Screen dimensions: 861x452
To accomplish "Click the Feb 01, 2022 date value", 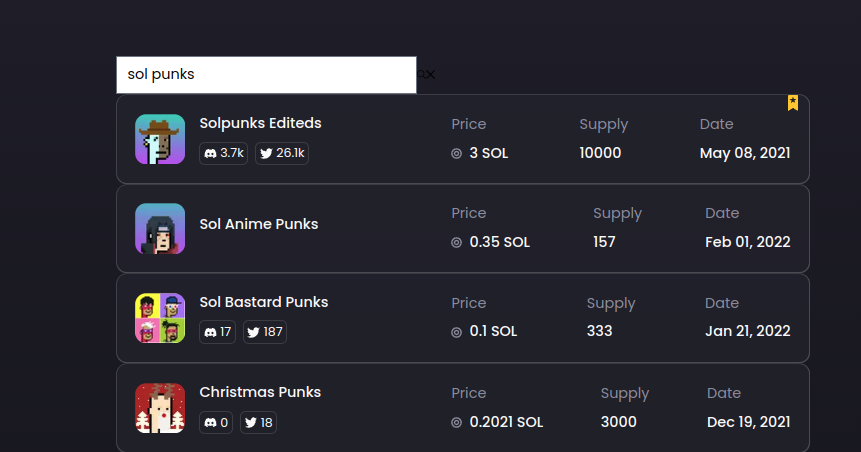I will 747,242.
